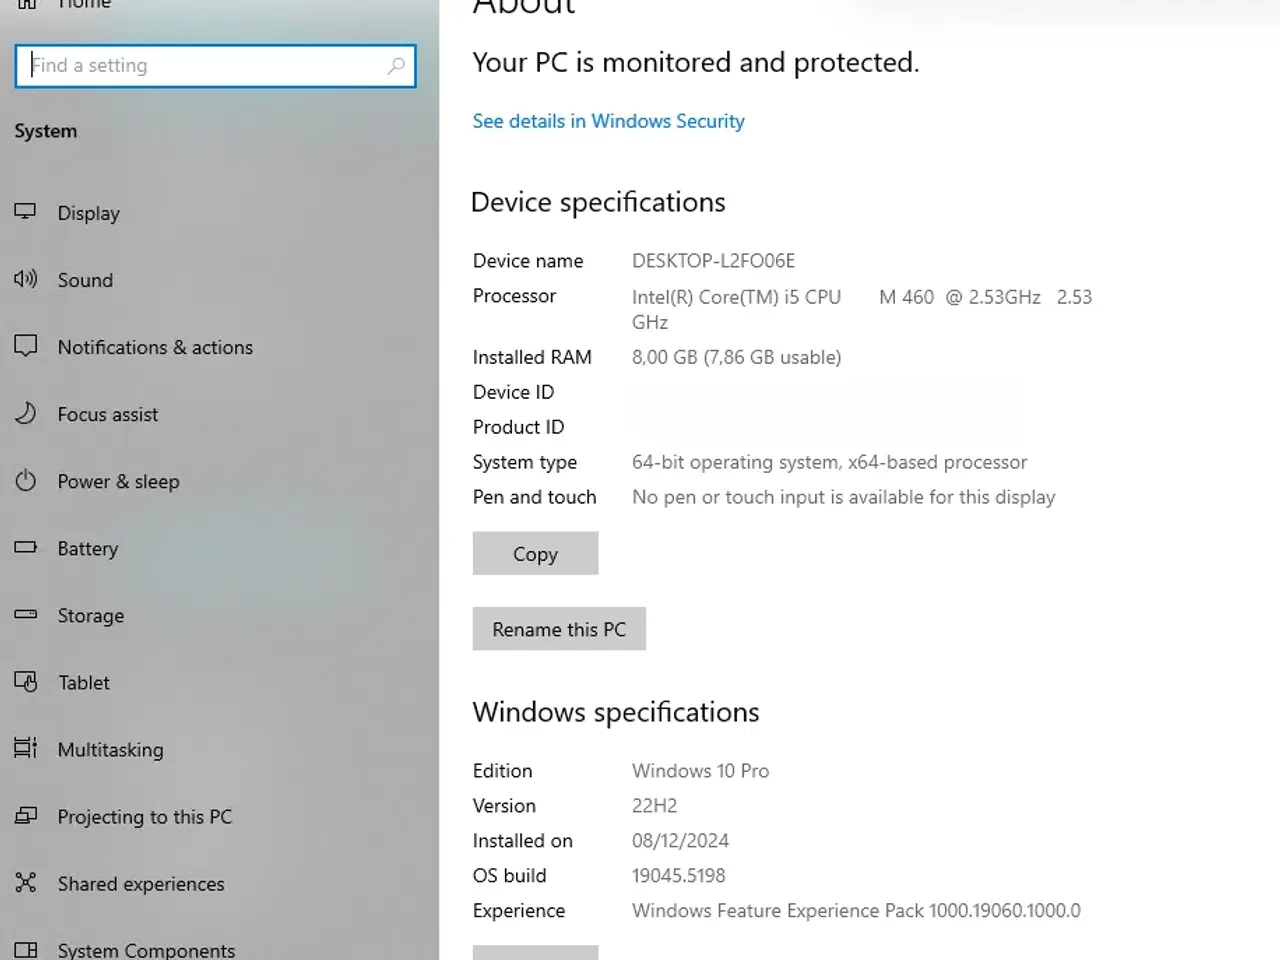The width and height of the screenshot is (1280, 960).
Task: Click device name DESKTOP-L2FO06E
Action: (713, 261)
